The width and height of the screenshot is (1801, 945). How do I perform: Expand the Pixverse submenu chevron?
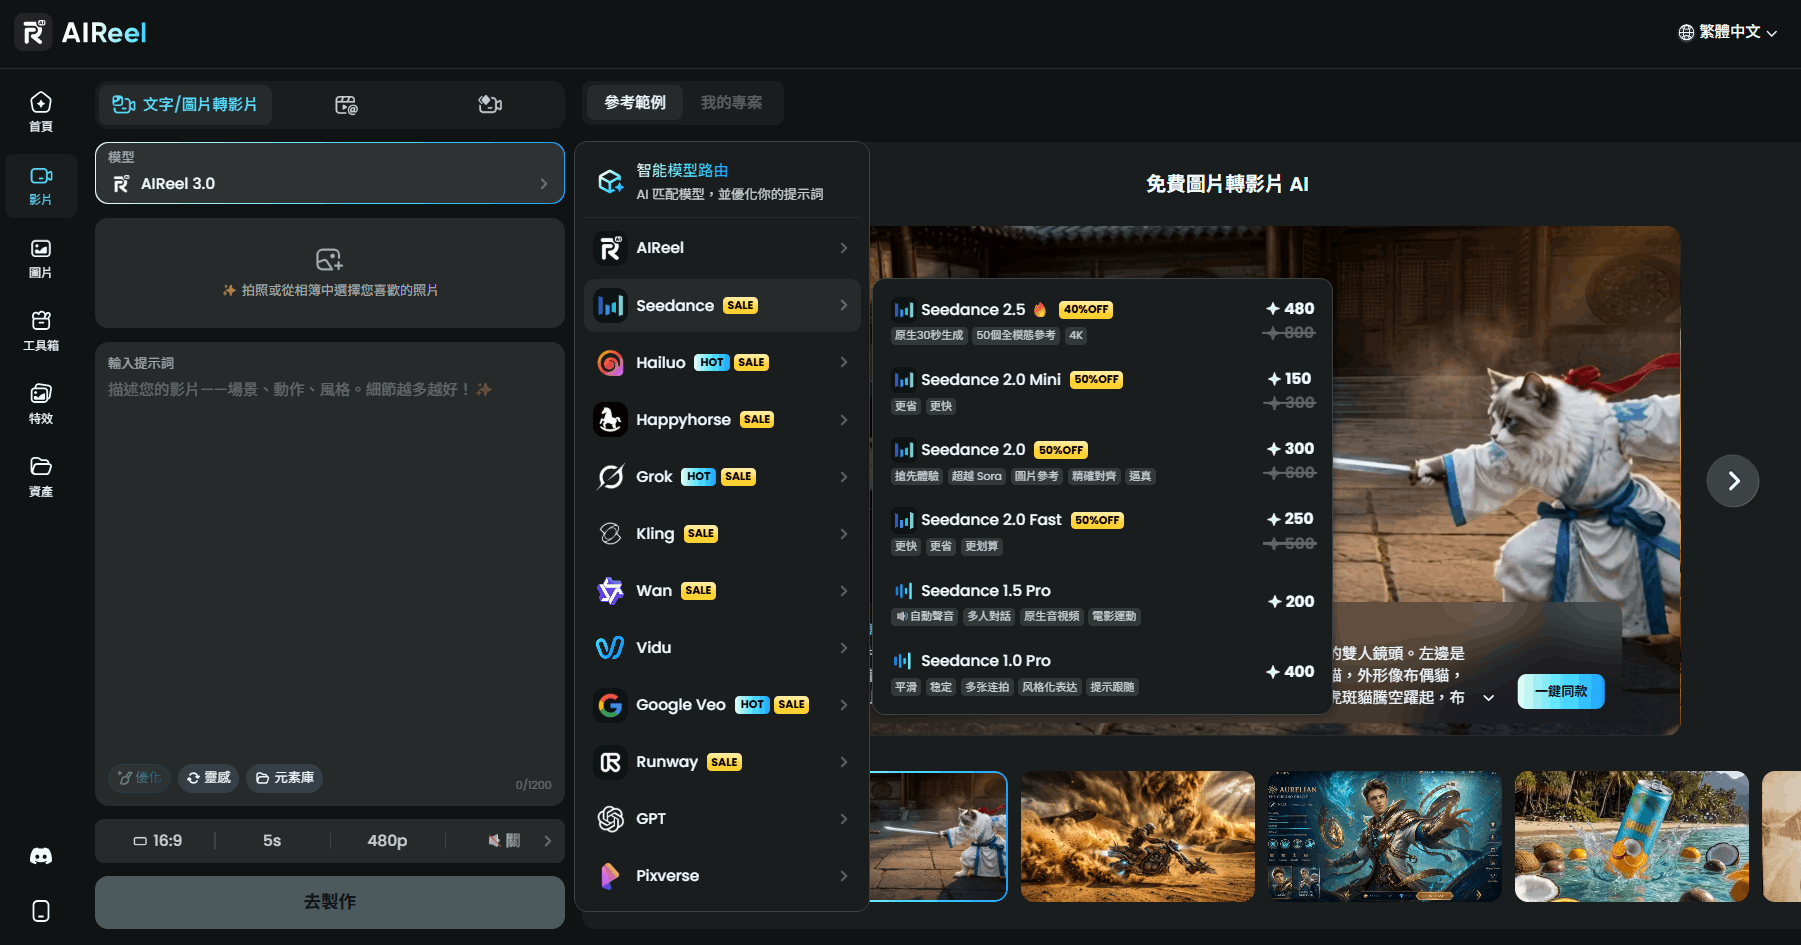click(844, 876)
